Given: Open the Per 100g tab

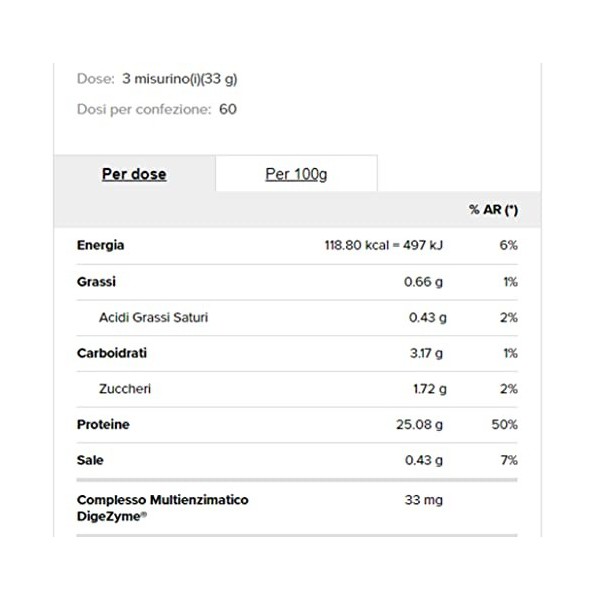Looking at the screenshot, I should tap(296, 174).
